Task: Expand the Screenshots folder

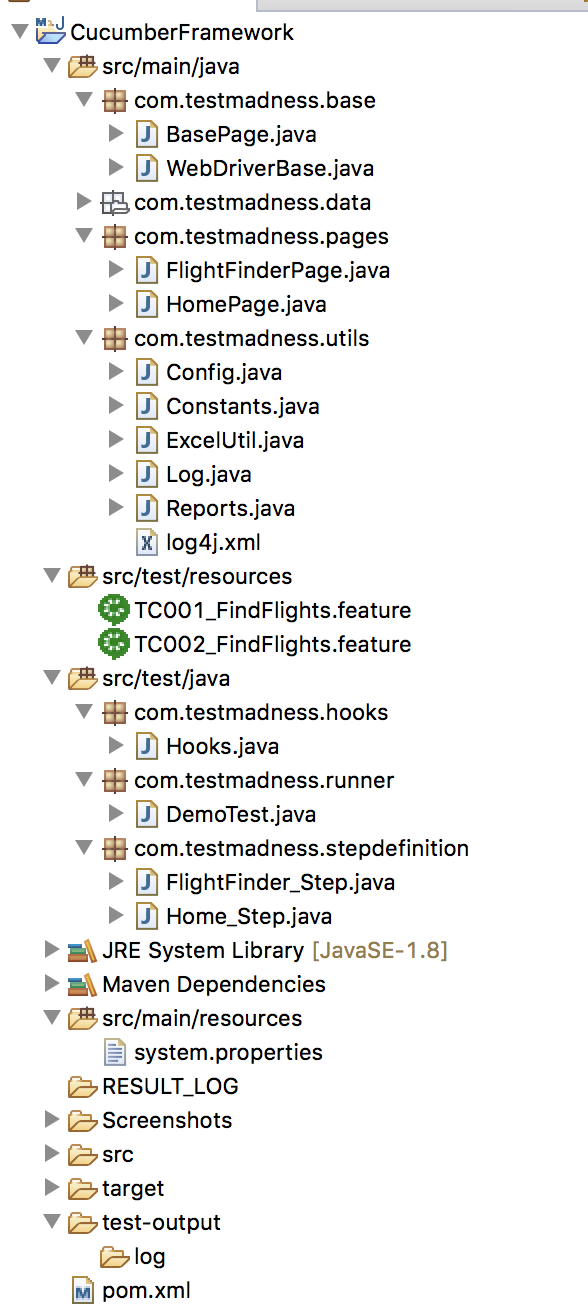Action: point(52,1120)
